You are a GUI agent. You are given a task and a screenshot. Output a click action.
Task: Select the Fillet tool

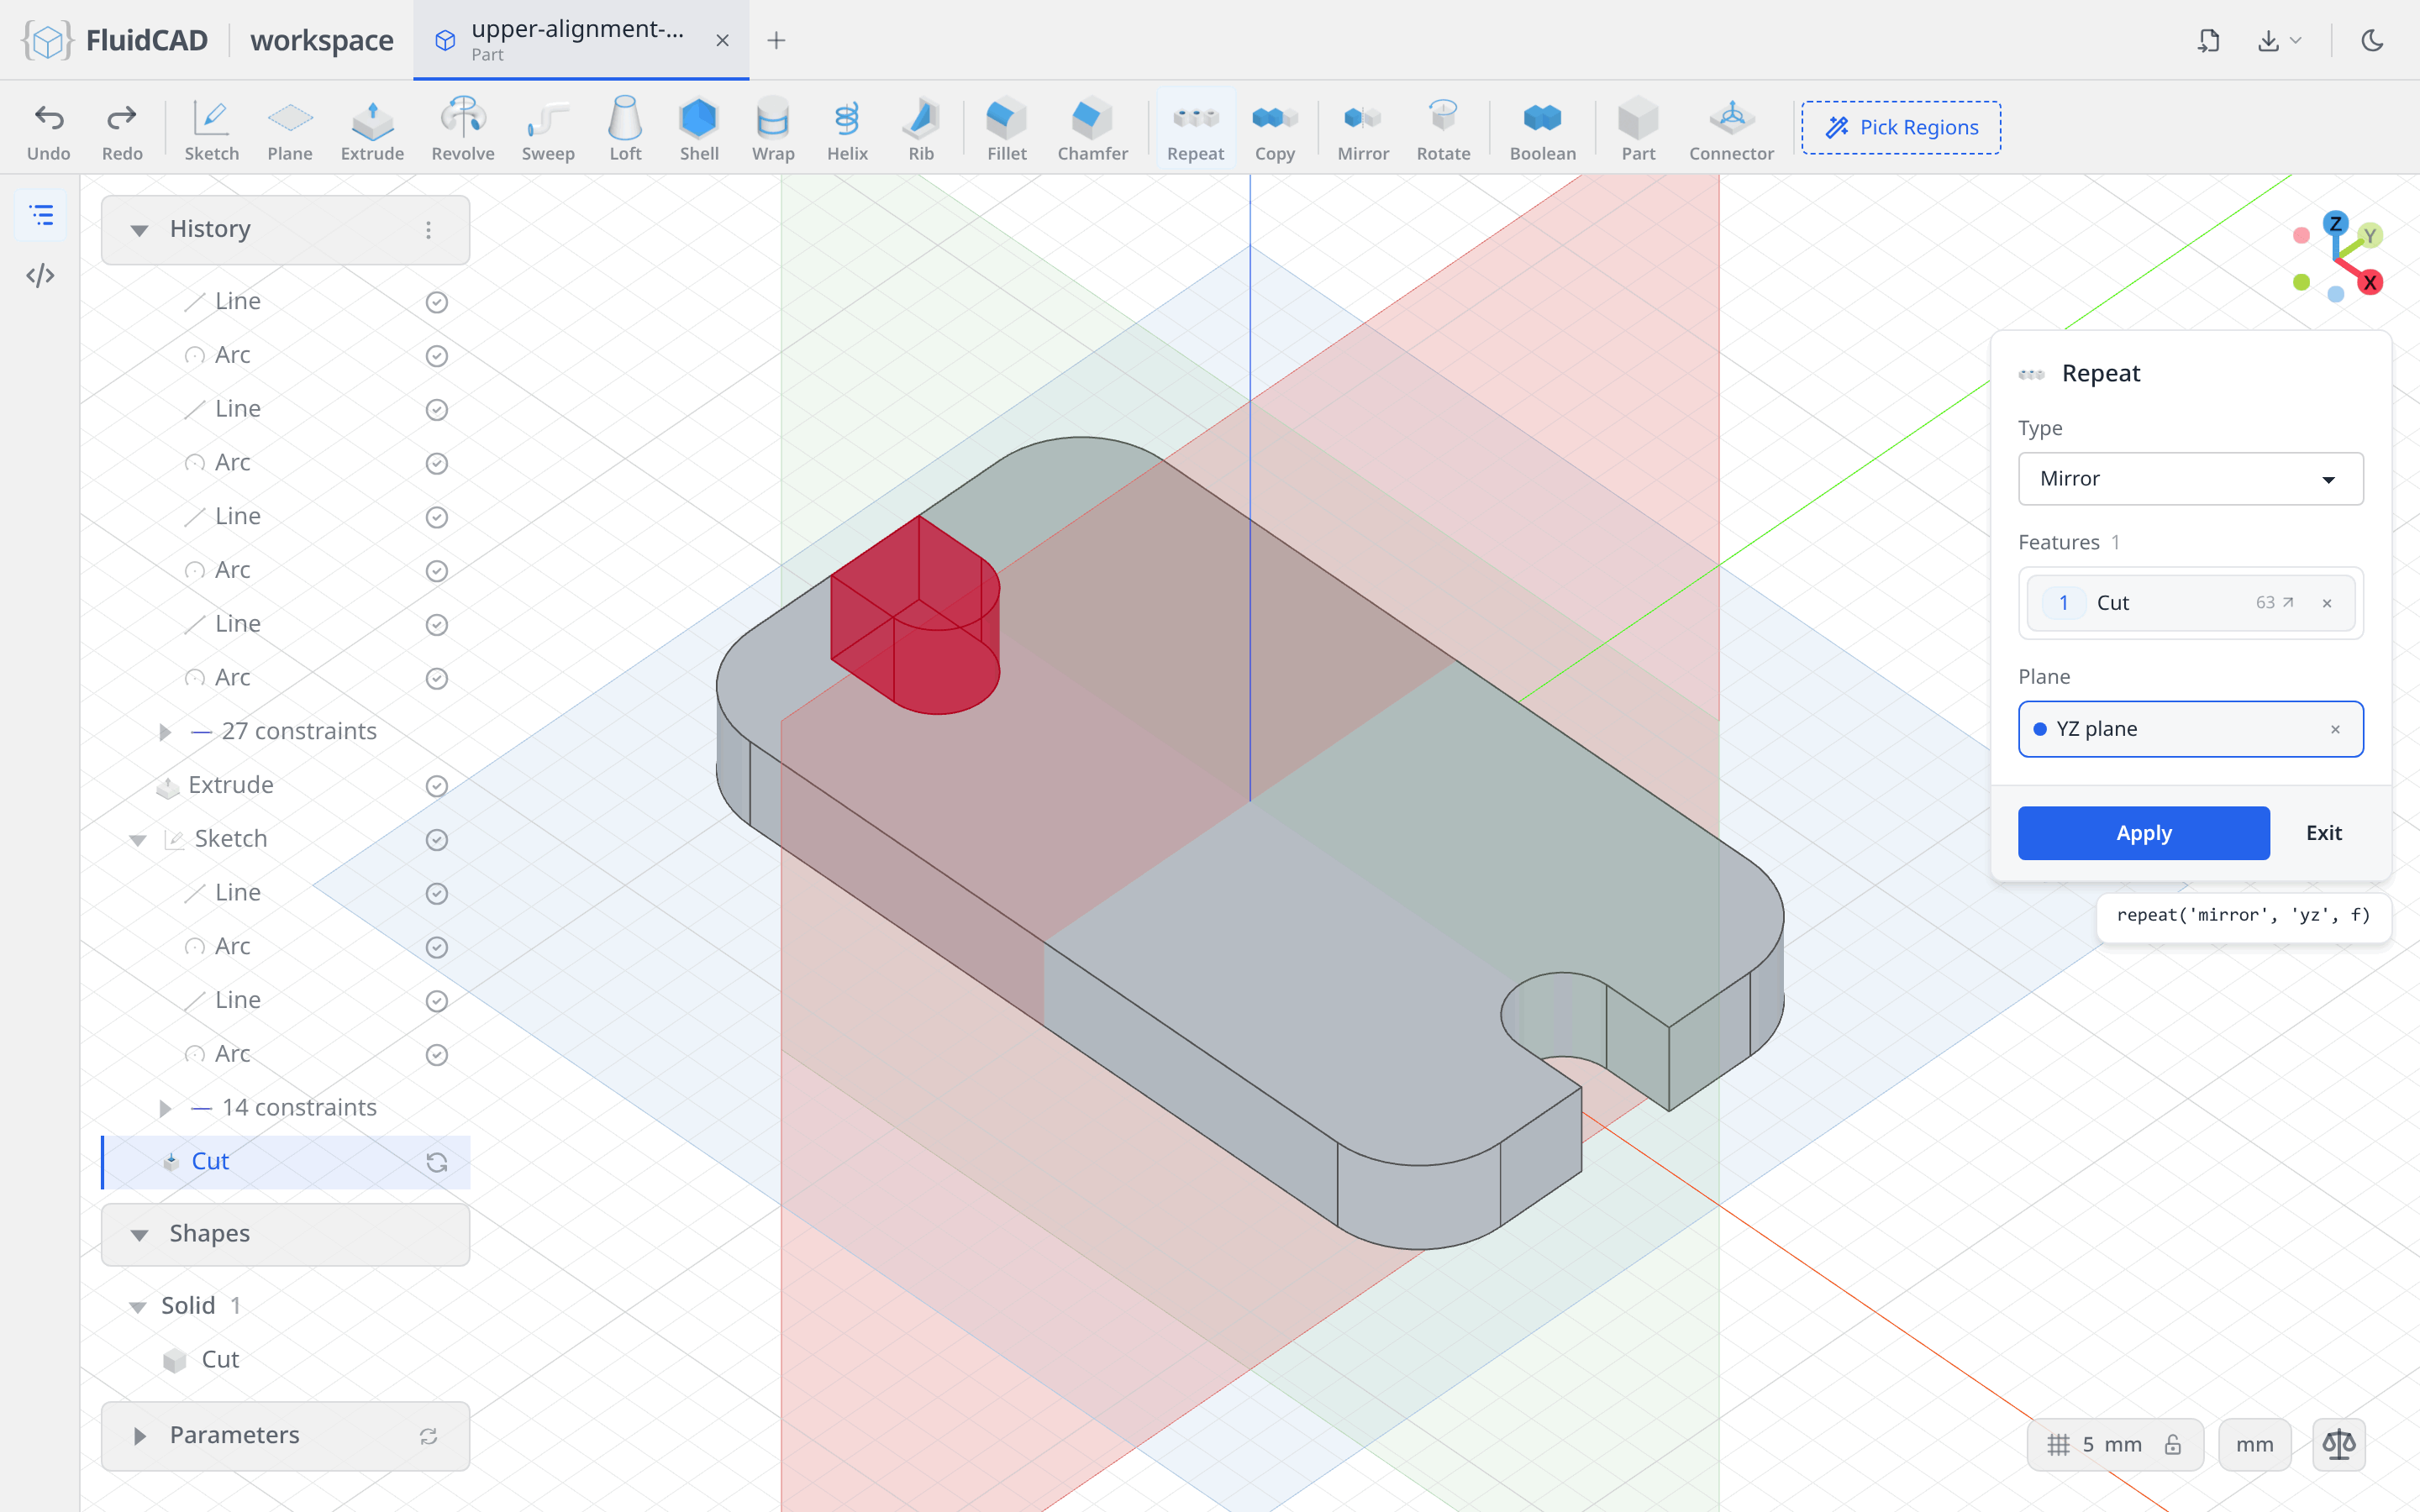pos(1006,128)
